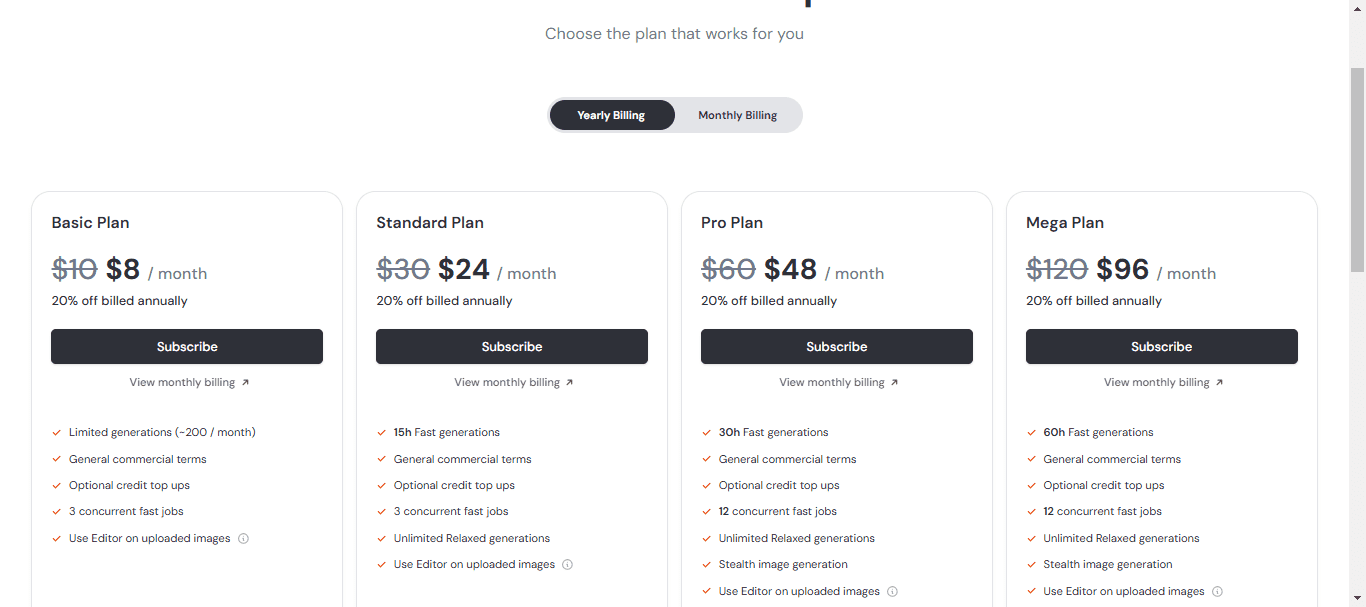Subscribe to the Pro Plan

click(837, 346)
